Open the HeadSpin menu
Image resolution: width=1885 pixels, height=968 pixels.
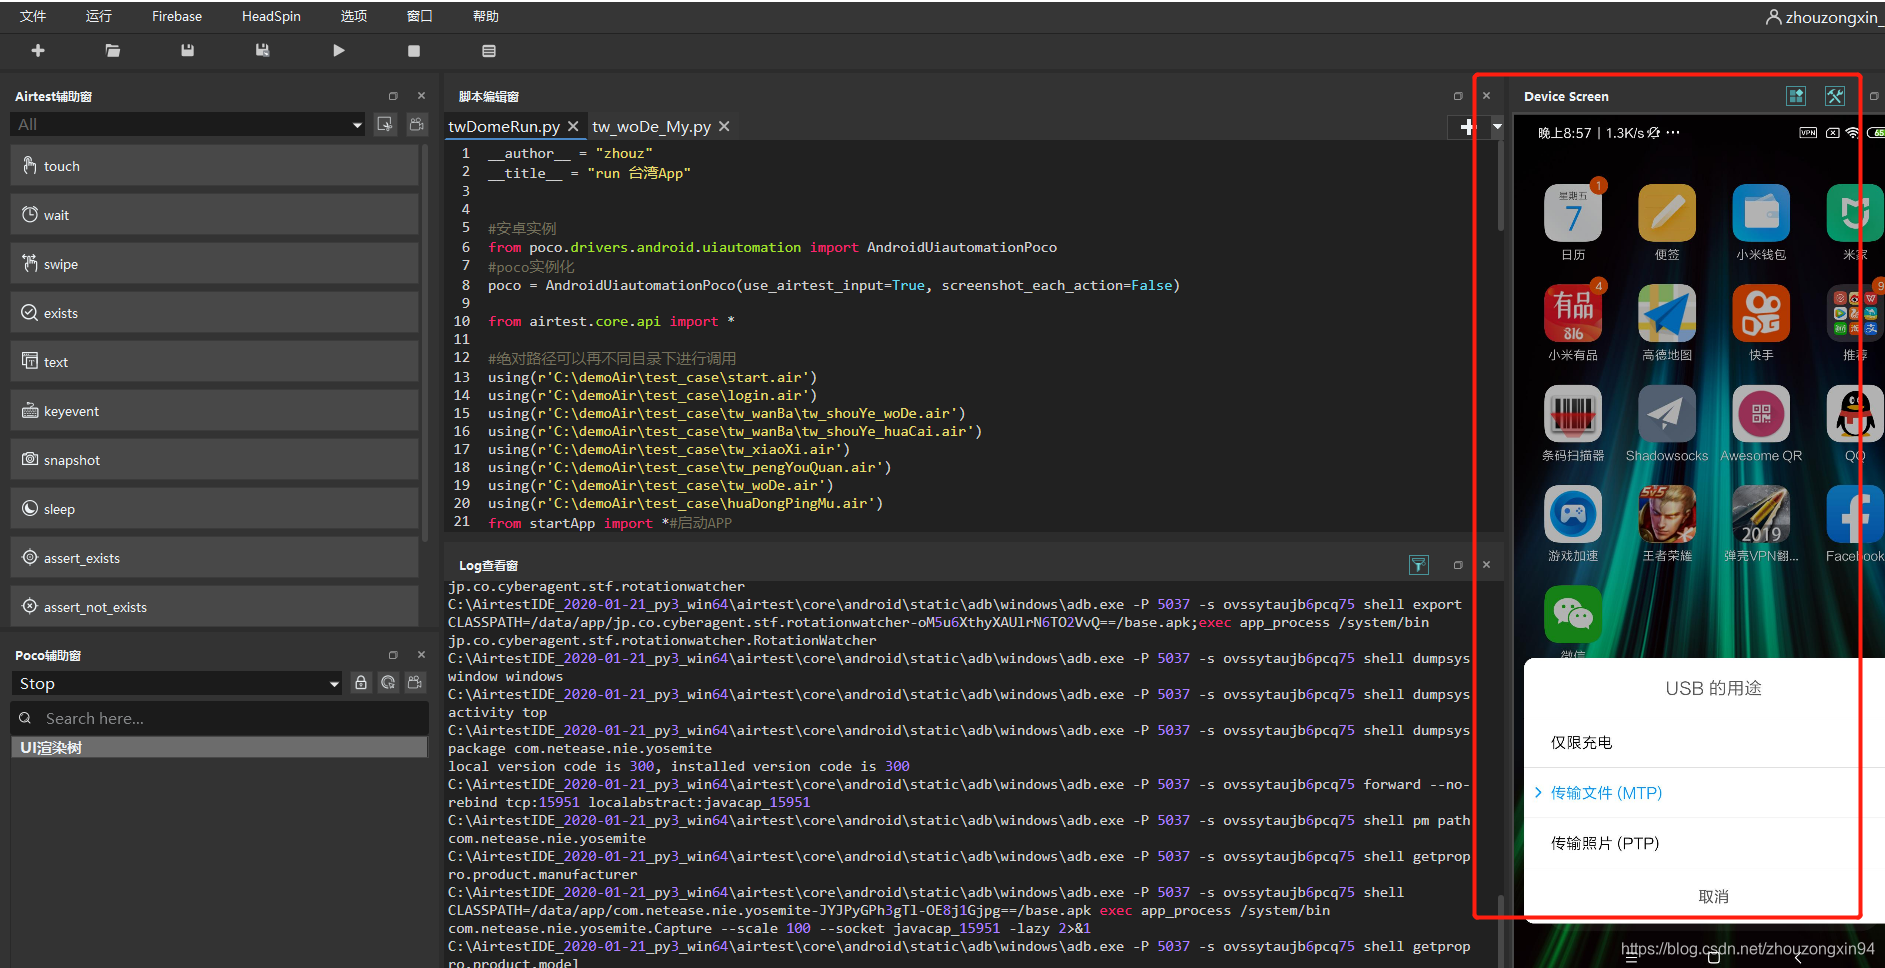click(x=271, y=16)
